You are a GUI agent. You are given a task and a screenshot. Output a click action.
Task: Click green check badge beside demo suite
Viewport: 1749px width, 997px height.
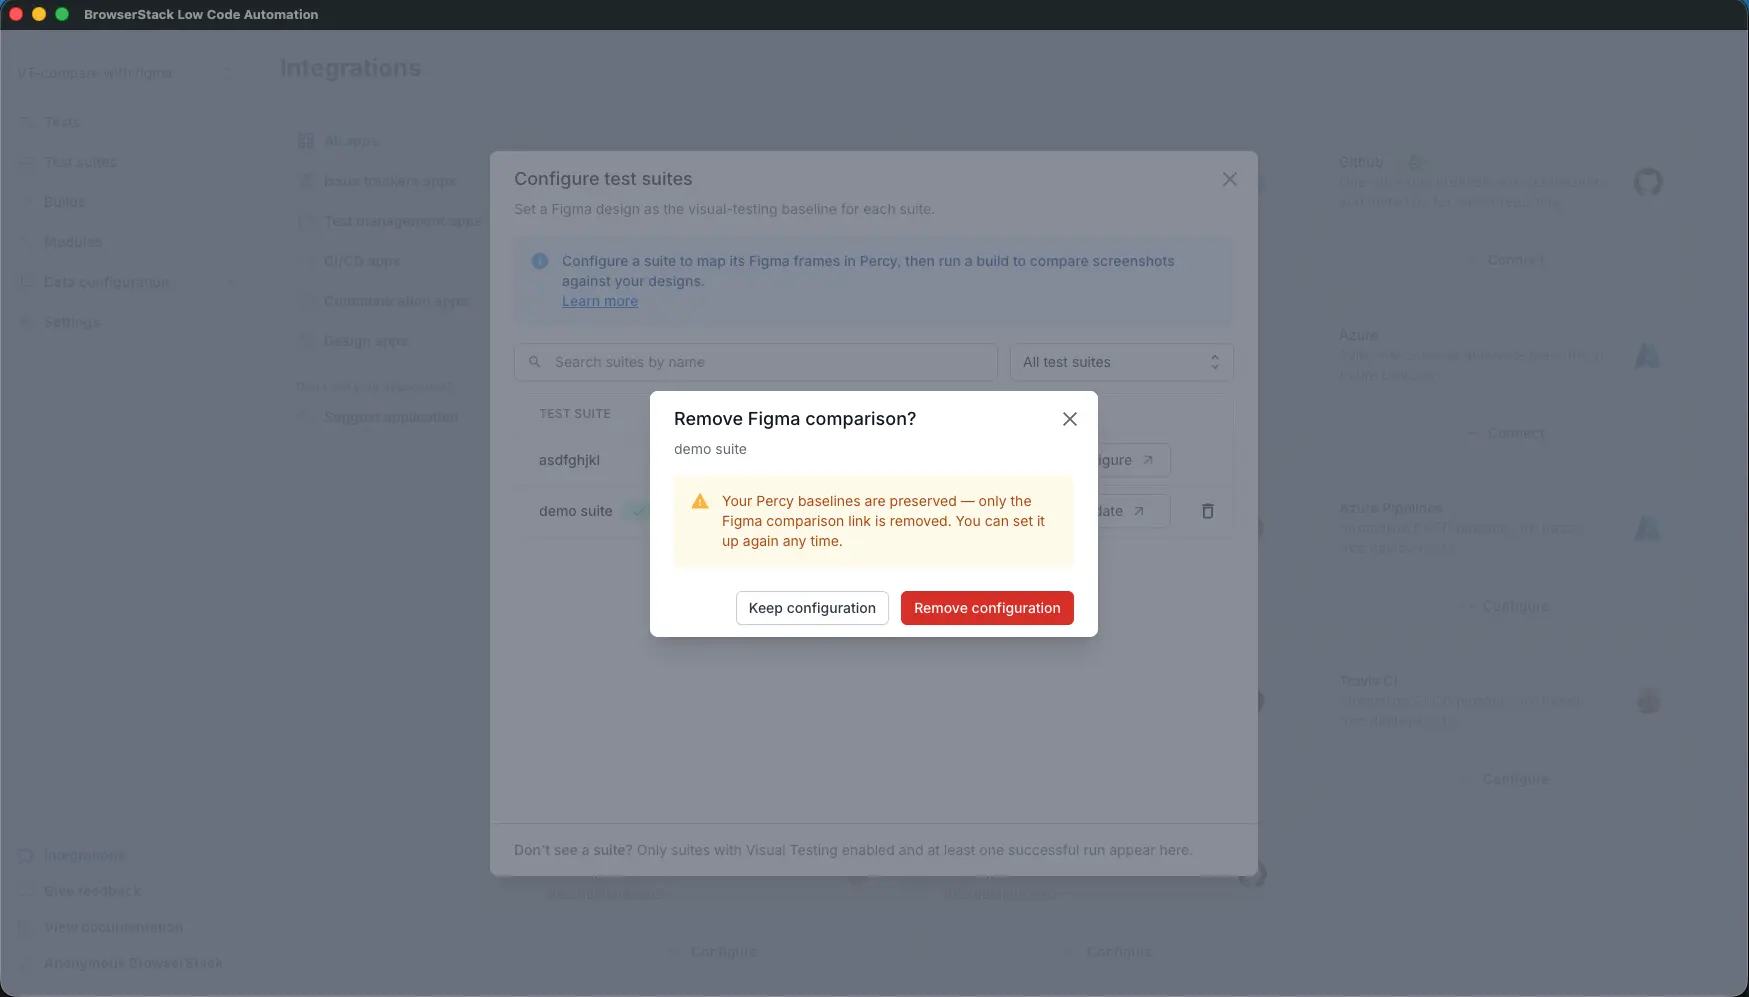point(638,511)
